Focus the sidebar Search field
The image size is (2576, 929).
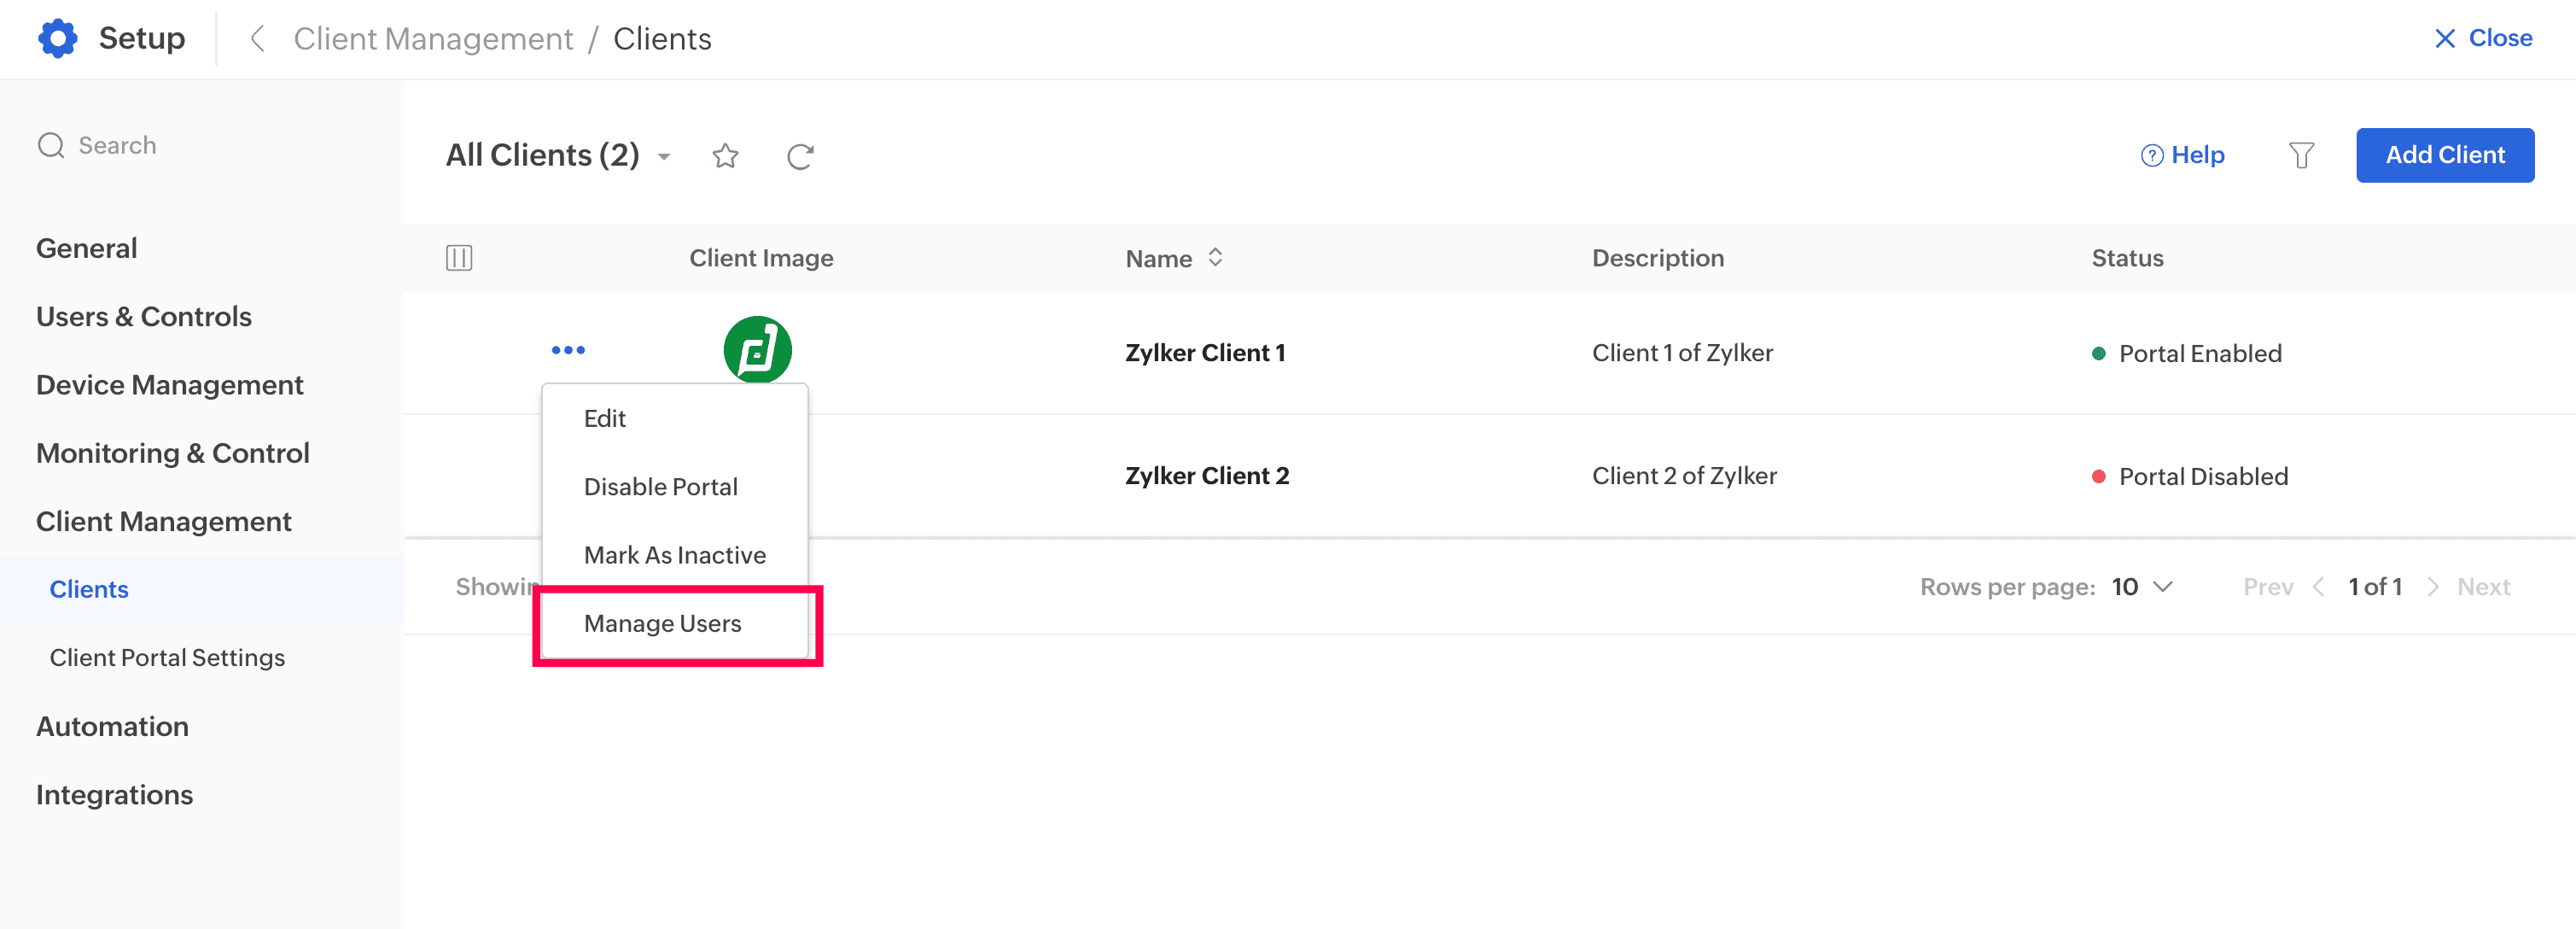[x=117, y=145]
